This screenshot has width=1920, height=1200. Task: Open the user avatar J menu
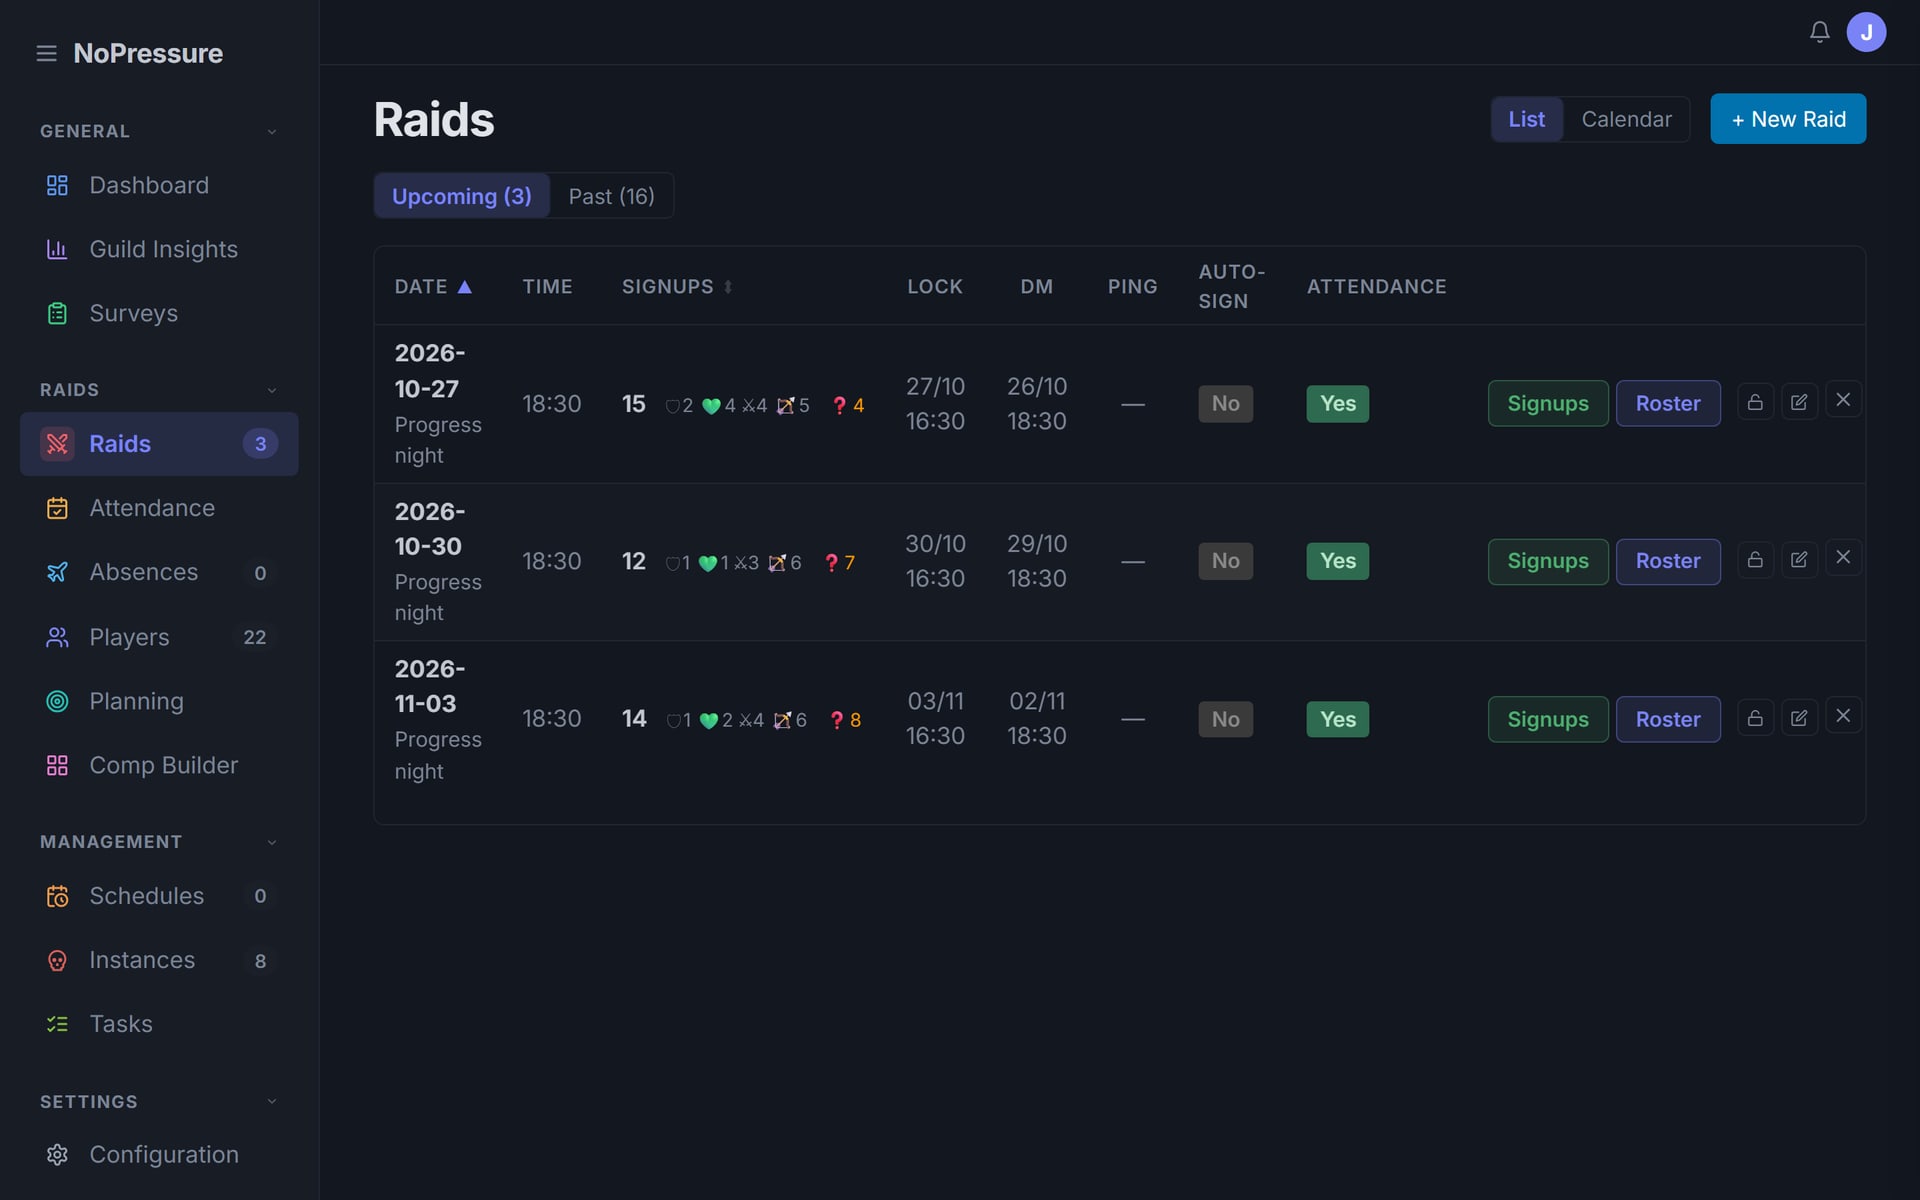[1866, 32]
